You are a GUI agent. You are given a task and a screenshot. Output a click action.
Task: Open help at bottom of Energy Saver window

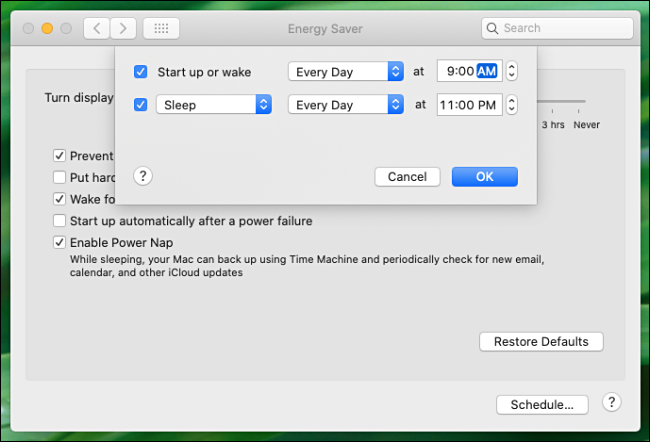tap(611, 402)
